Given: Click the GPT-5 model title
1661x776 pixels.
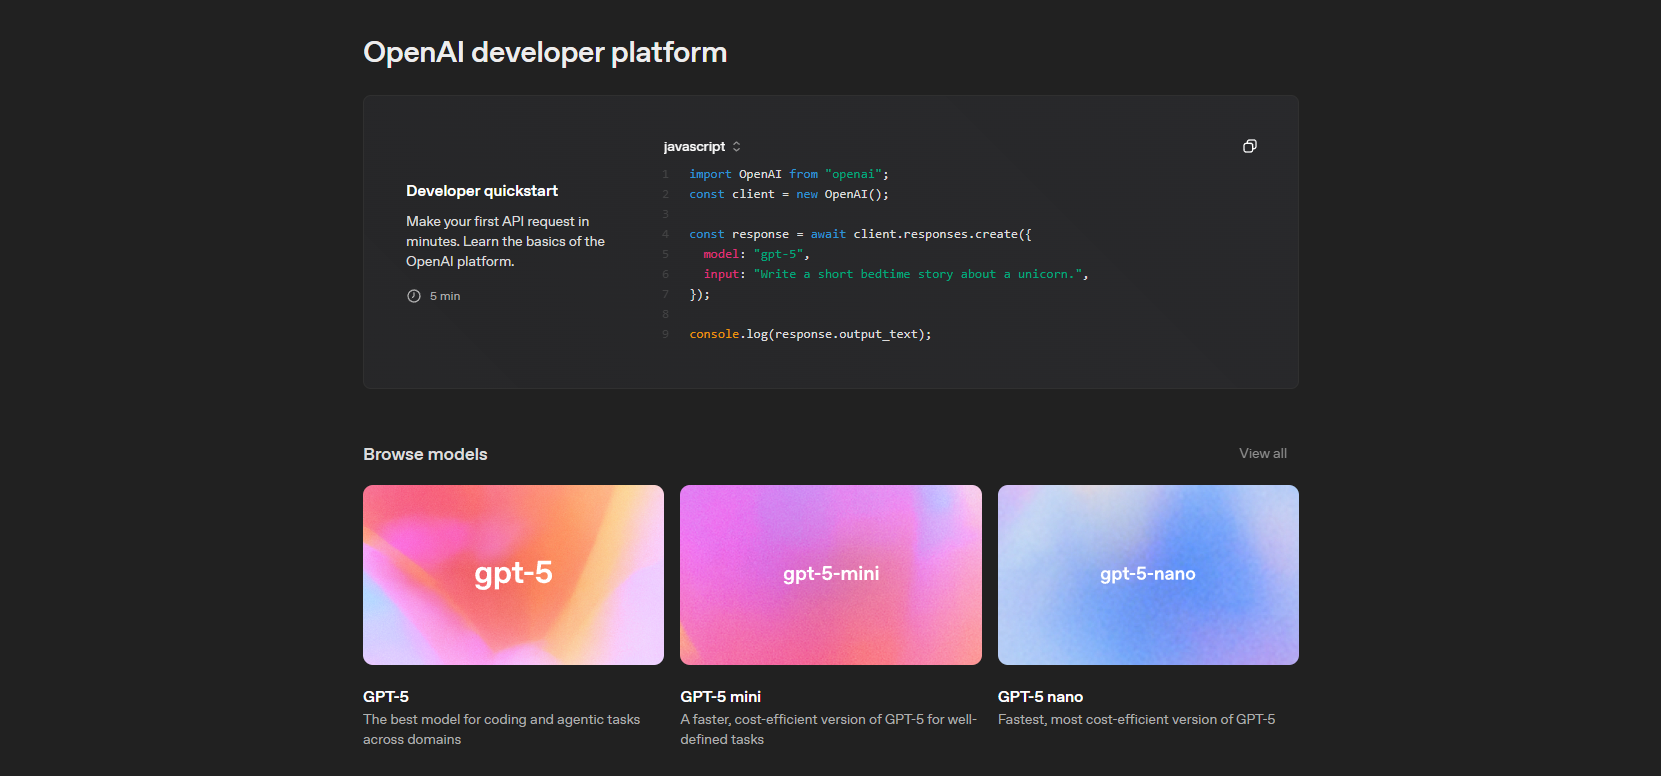Looking at the screenshot, I should coord(386,697).
